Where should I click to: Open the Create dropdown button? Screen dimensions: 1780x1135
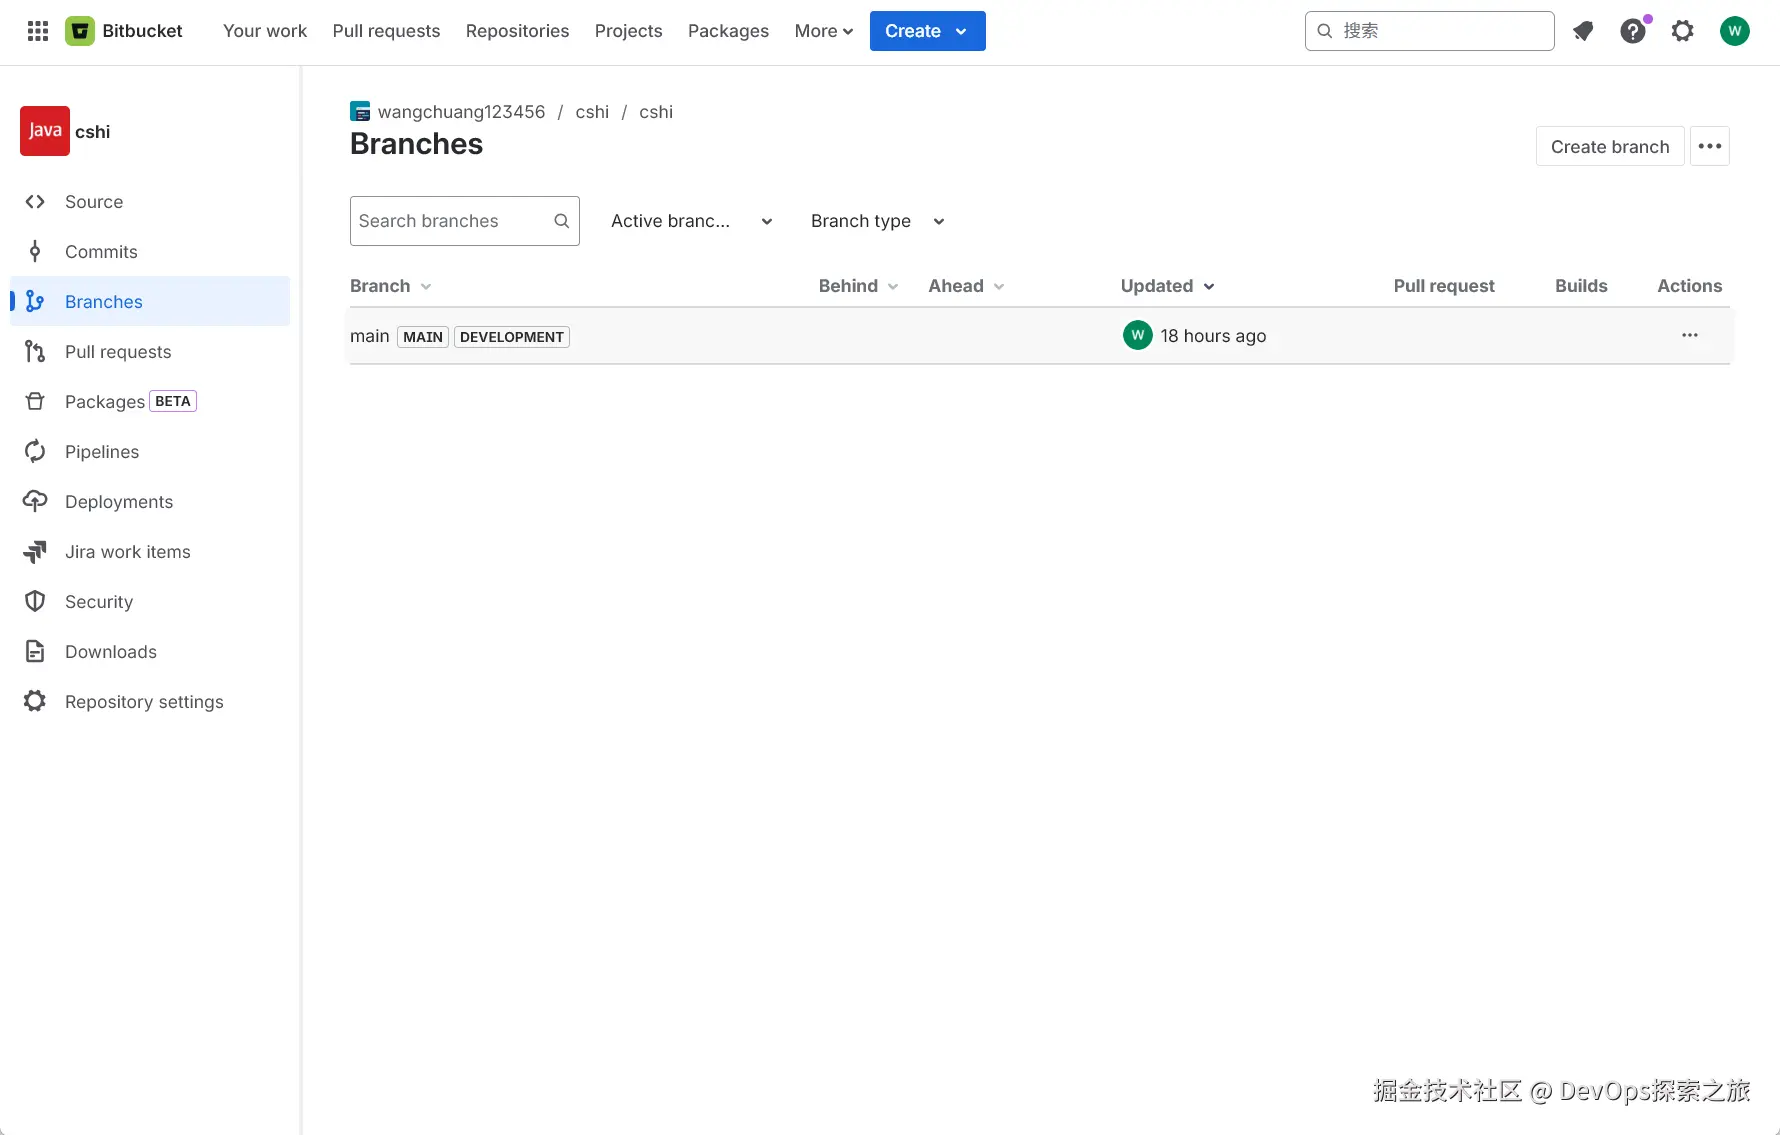928,31
